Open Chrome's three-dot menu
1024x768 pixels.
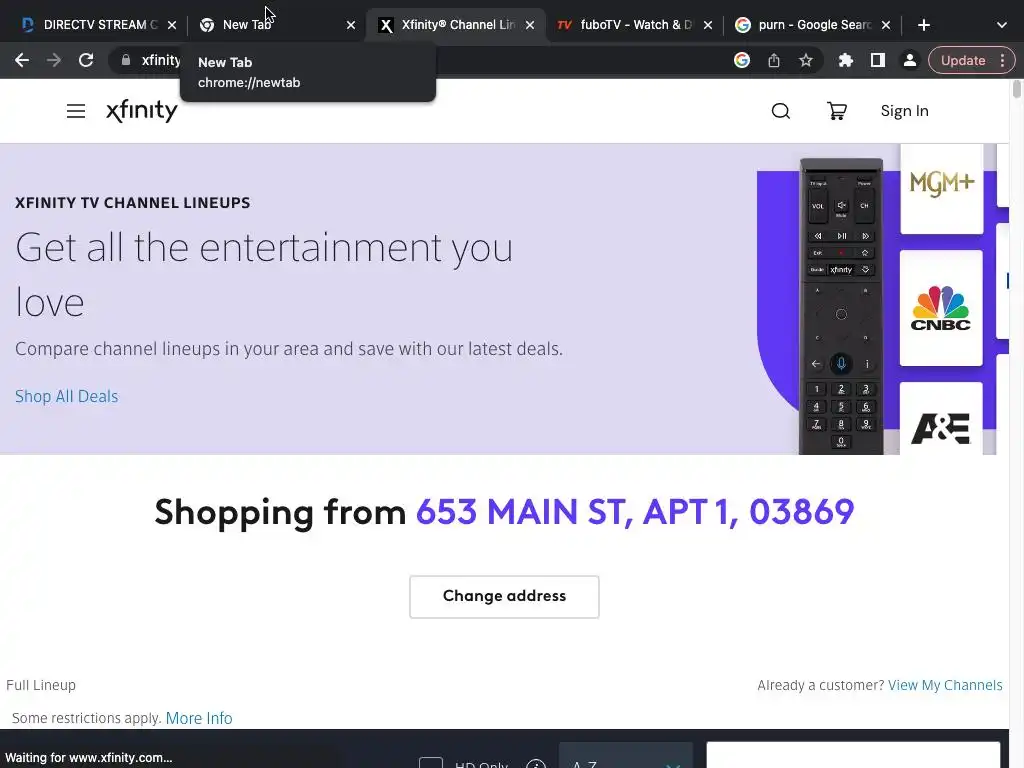click(1002, 61)
